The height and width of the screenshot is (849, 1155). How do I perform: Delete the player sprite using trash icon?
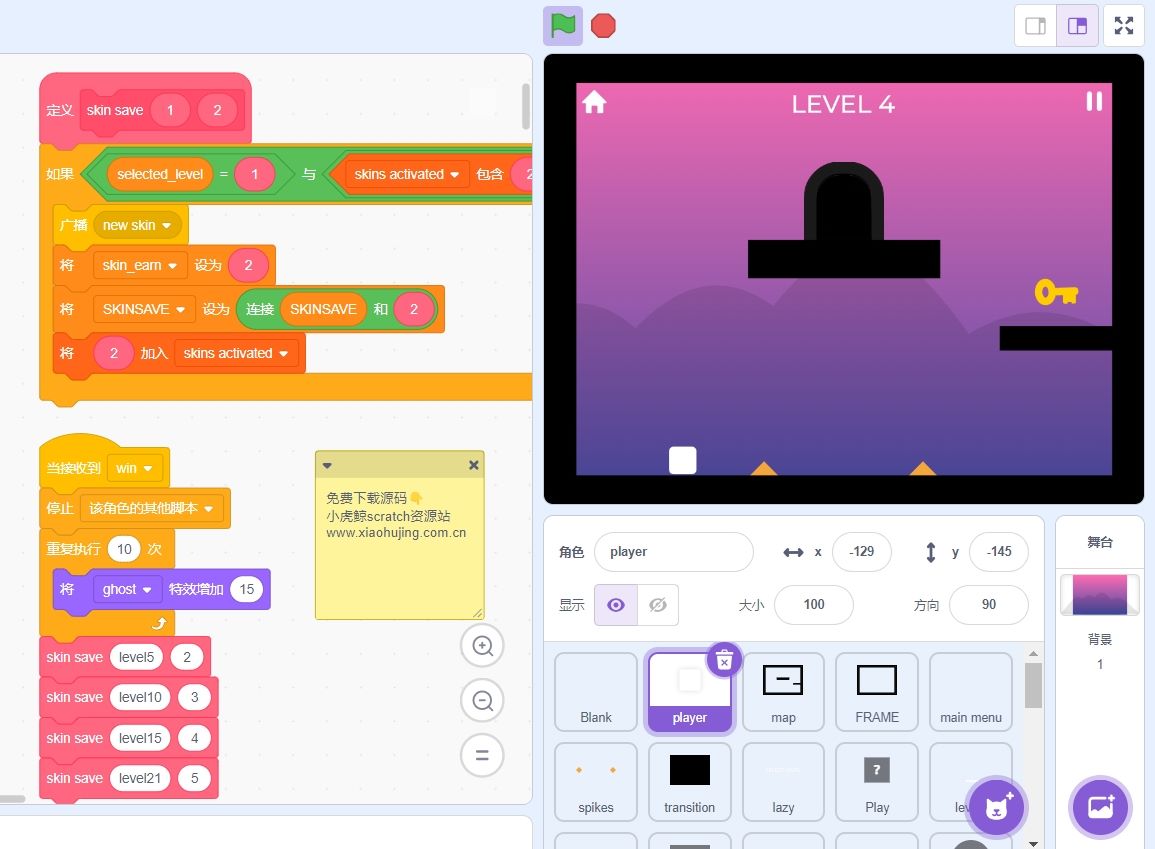coord(725,659)
